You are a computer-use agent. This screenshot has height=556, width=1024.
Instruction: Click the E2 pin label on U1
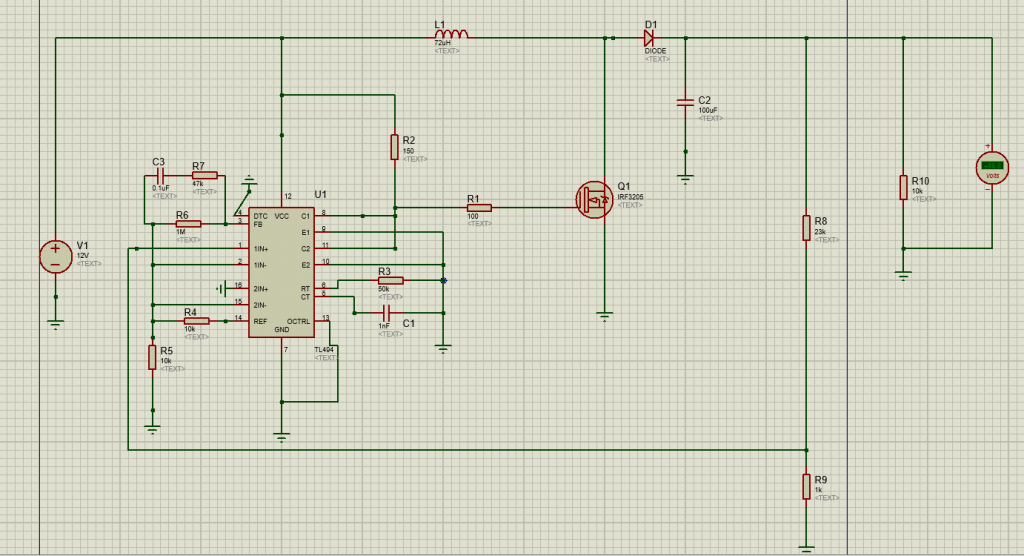coord(306,265)
